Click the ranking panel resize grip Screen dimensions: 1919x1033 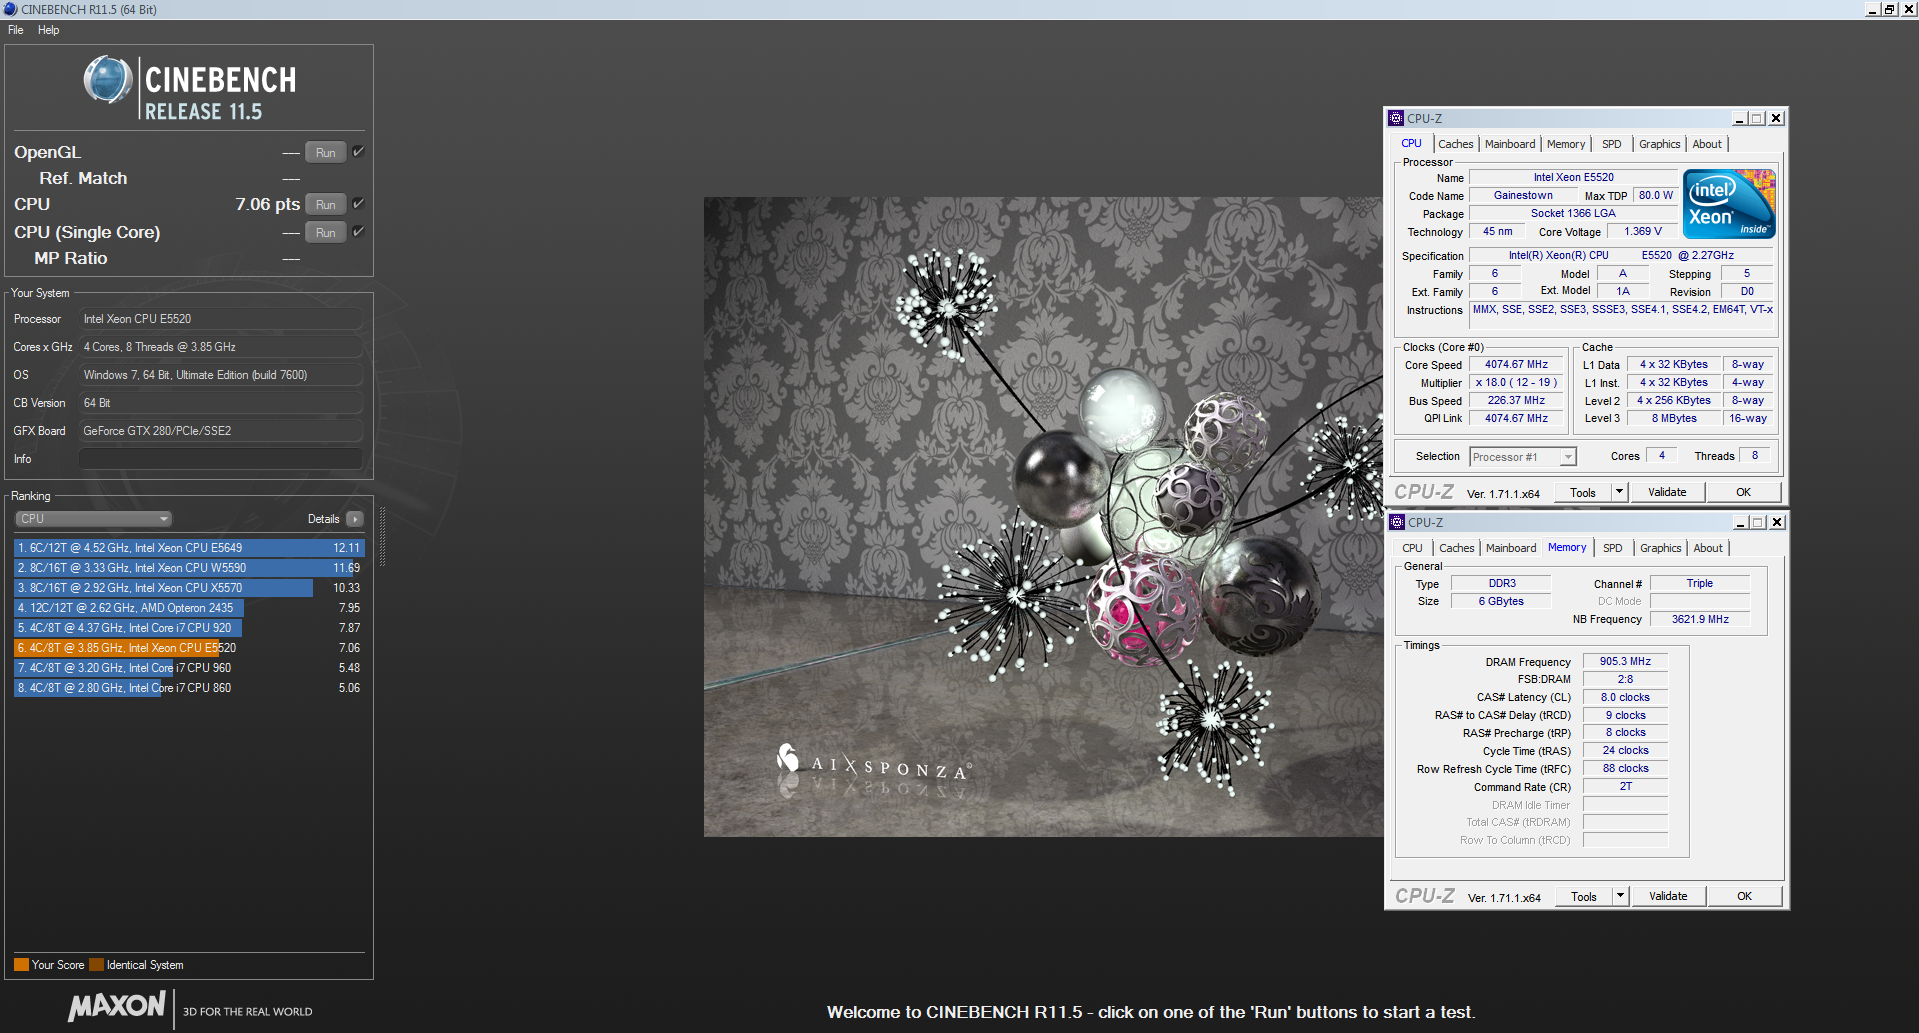(382, 538)
